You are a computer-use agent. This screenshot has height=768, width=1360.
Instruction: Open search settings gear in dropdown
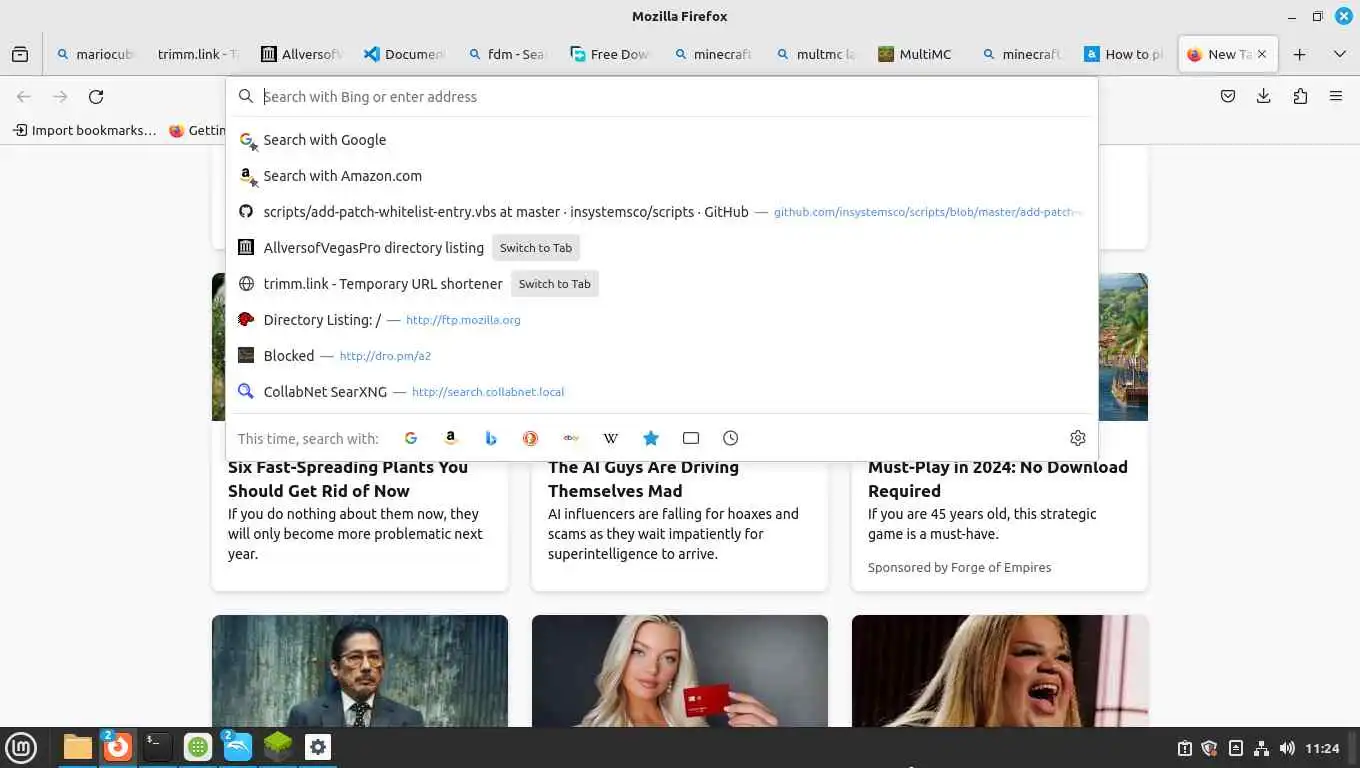[x=1078, y=438]
